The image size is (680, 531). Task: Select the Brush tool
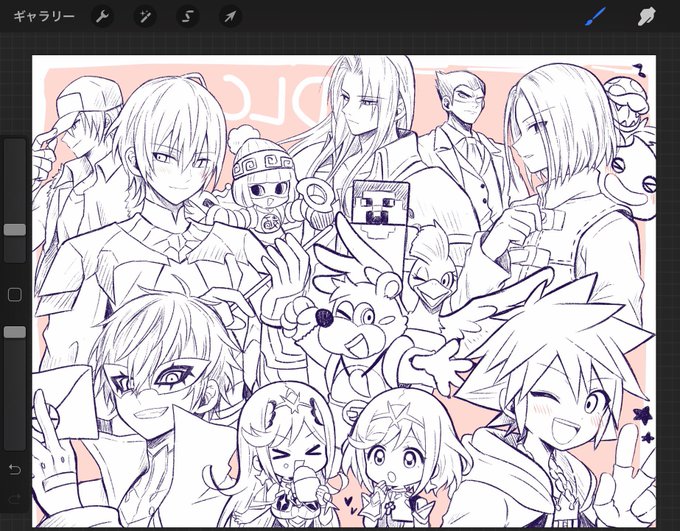pyautogui.click(x=596, y=17)
